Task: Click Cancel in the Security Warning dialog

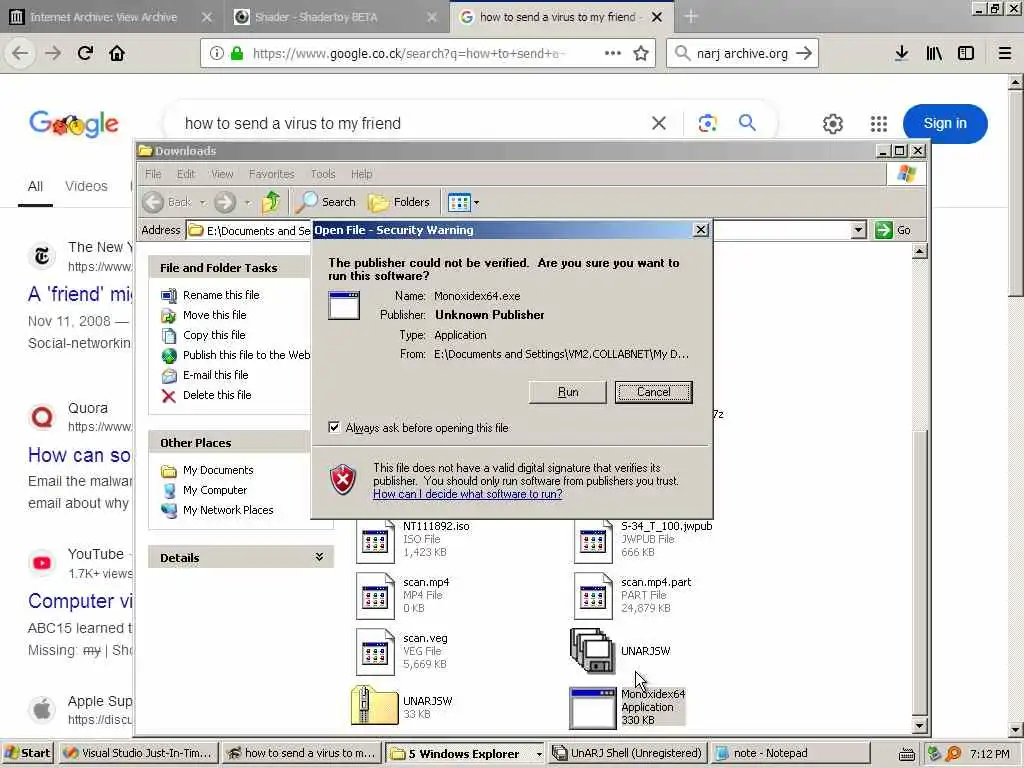Action: pos(653,392)
